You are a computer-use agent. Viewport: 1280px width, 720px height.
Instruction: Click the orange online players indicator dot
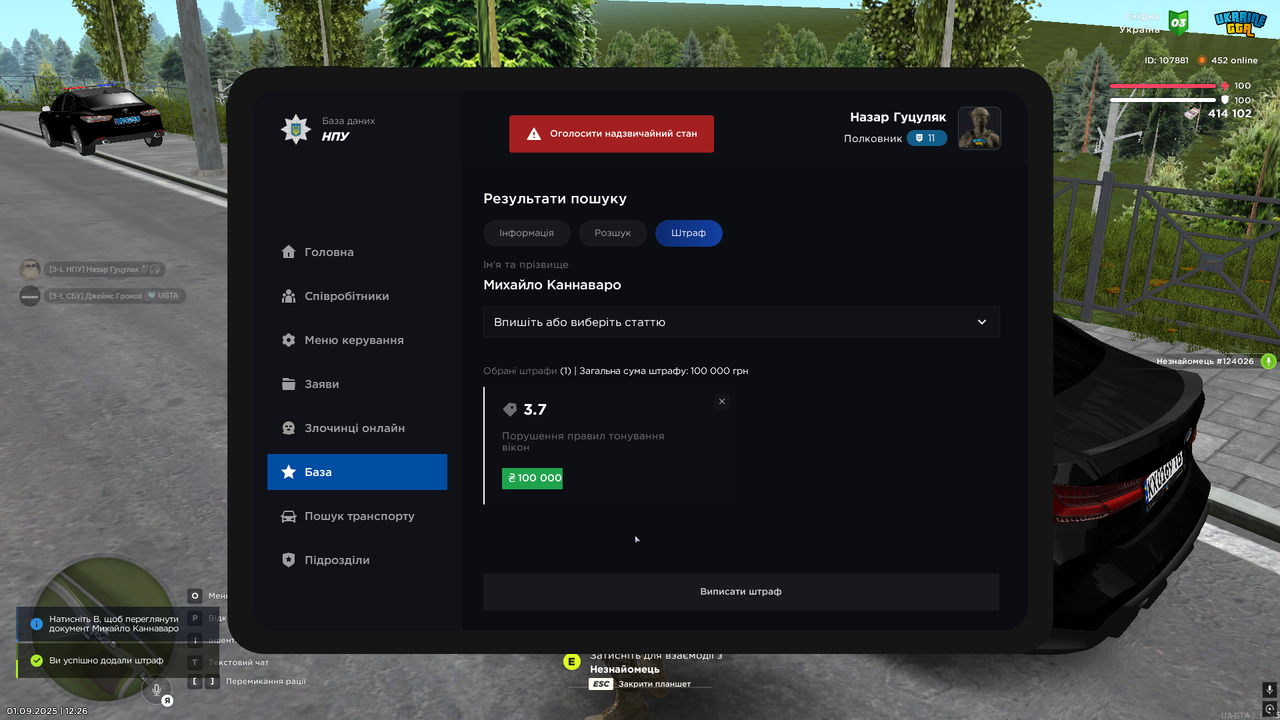point(1202,60)
